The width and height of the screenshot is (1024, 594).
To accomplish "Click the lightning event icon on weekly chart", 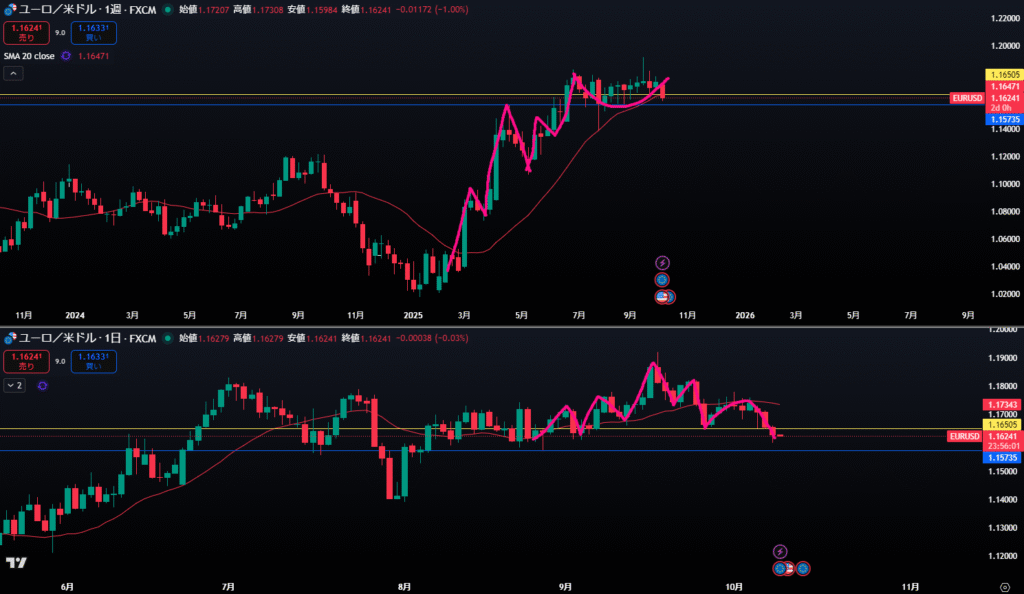I will (x=661, y=263).
